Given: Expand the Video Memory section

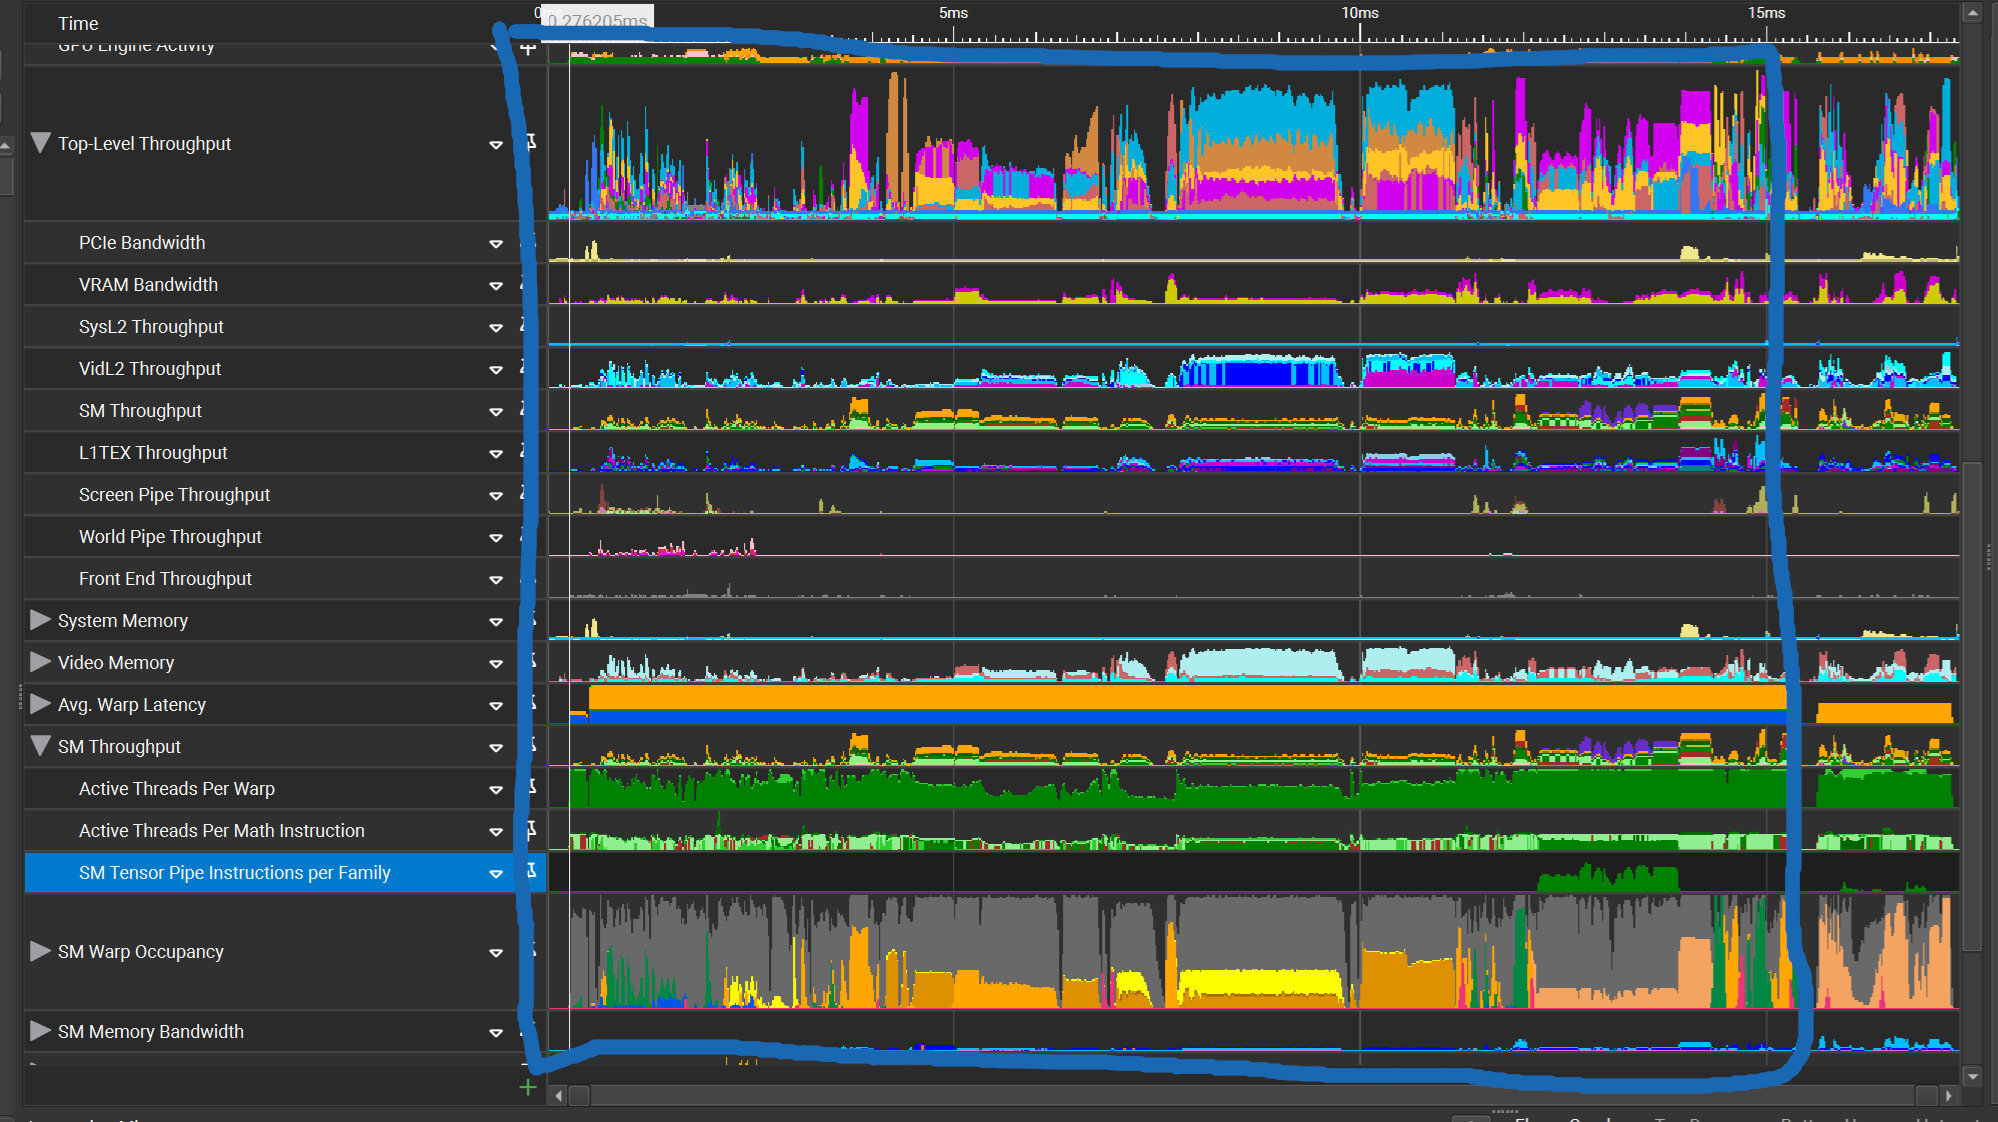Looking at the screenshot, I should point(40,662).
